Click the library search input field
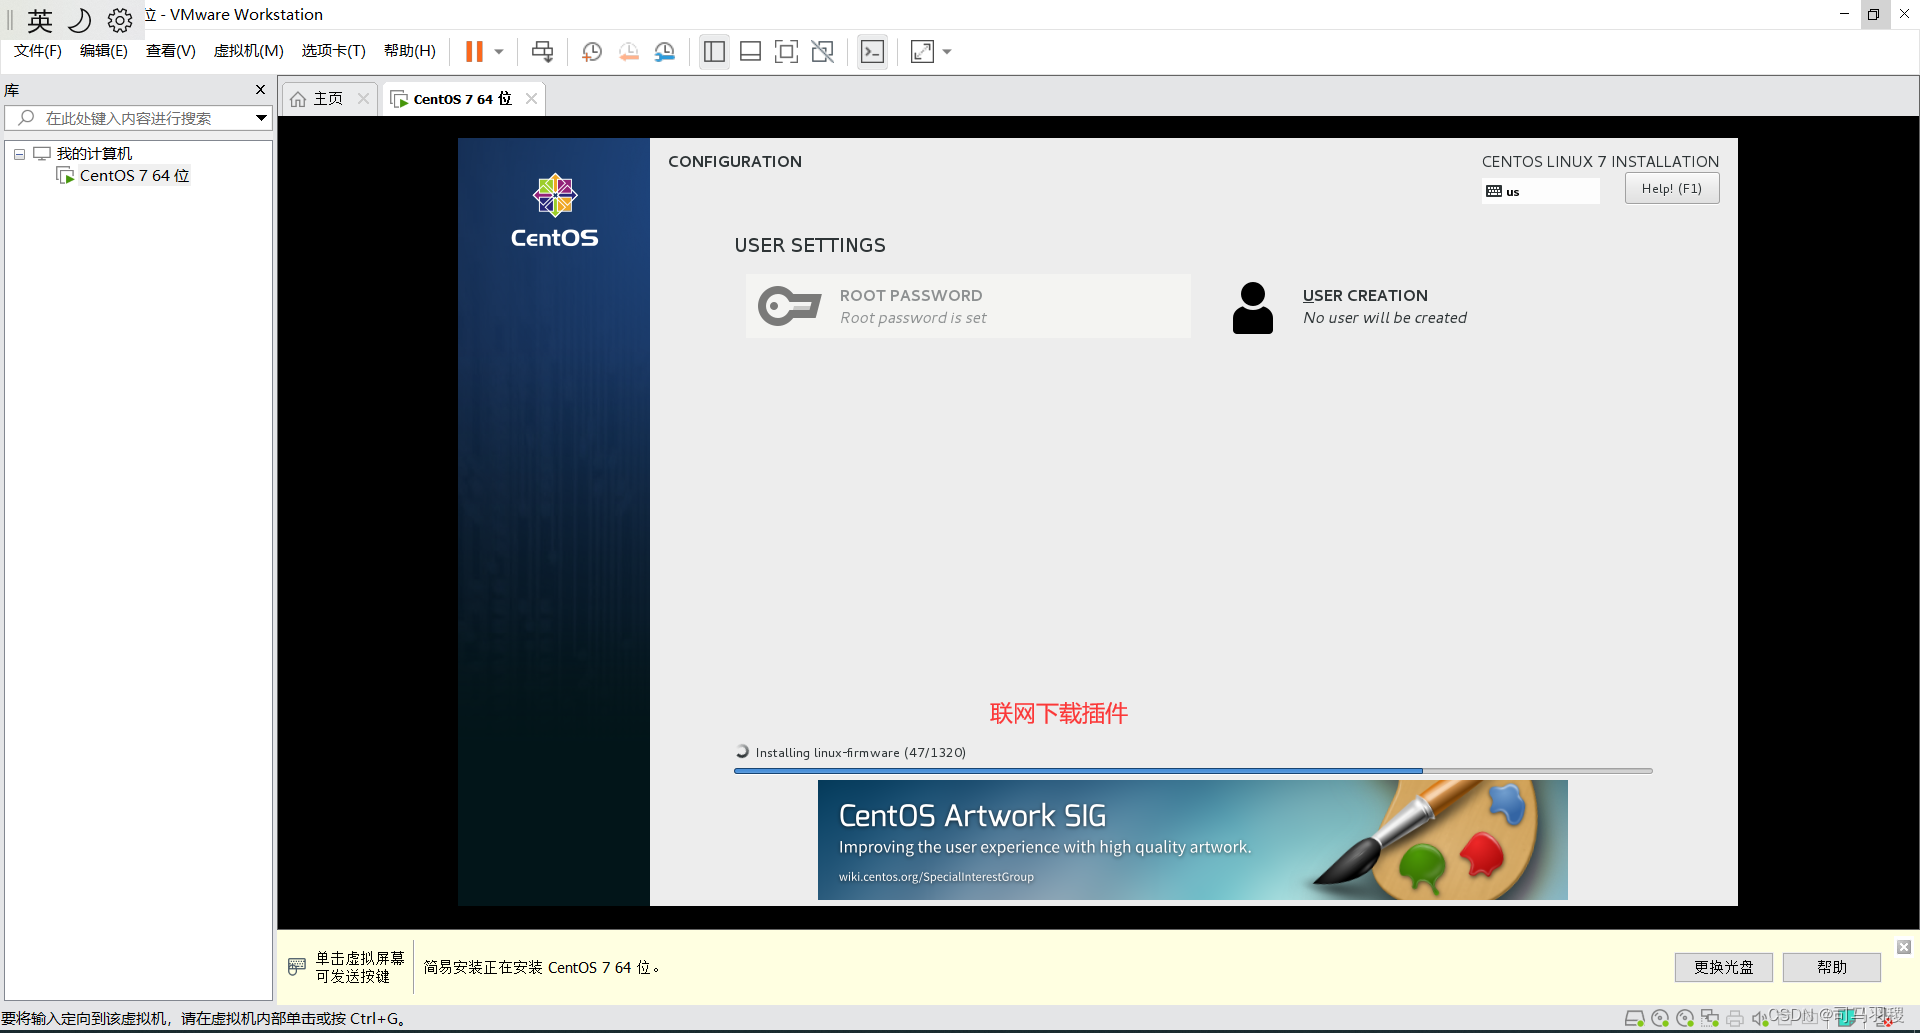Viewport: 1920px width, 1033px height. (130, 118)
